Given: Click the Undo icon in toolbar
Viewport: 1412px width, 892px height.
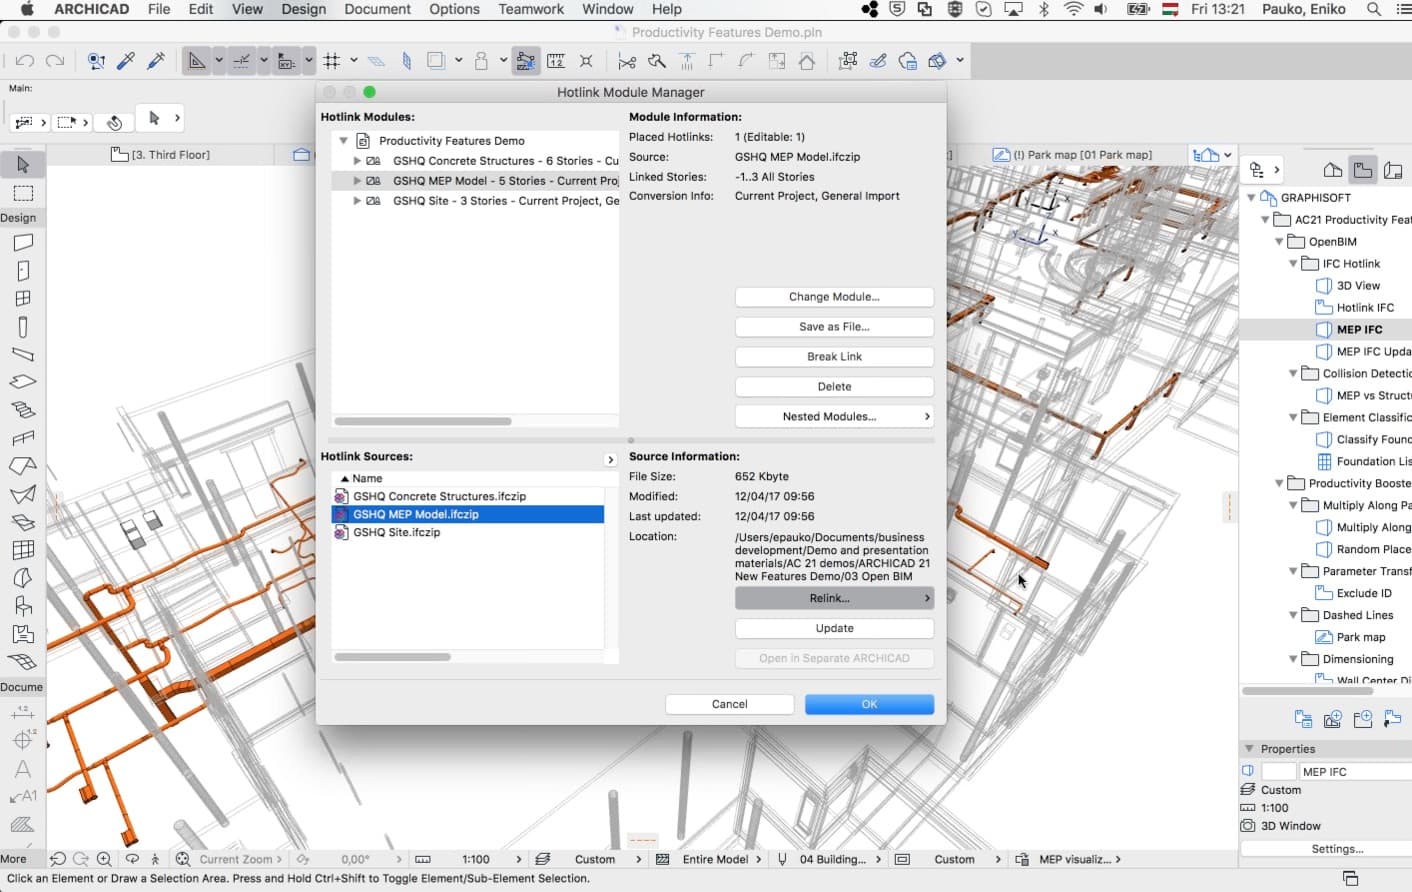Looking at the screenshot, I should click(25, 61).
